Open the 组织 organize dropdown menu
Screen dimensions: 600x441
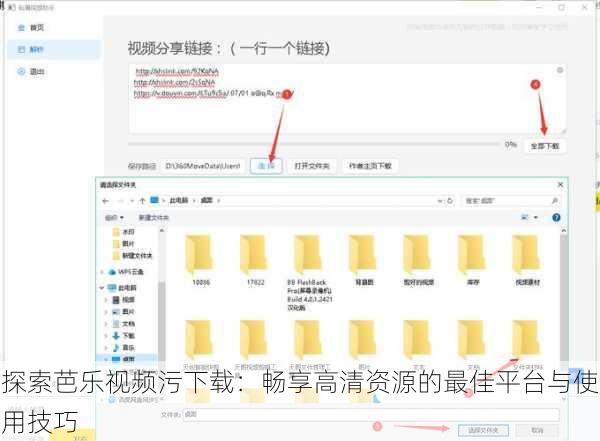click(x=114, y=217)
